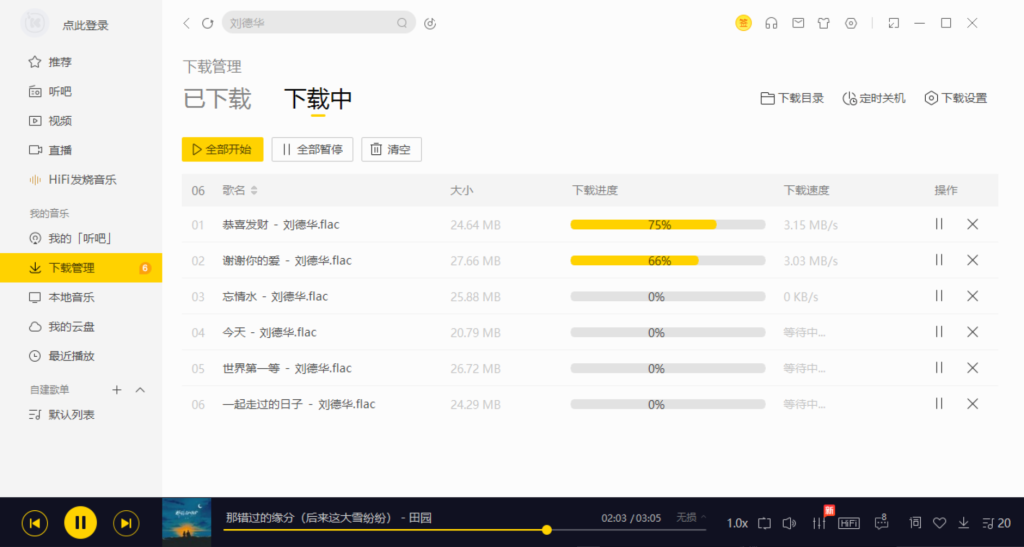
Task: Open 我的云盘 cloud drive
Action: click(62, 326)
